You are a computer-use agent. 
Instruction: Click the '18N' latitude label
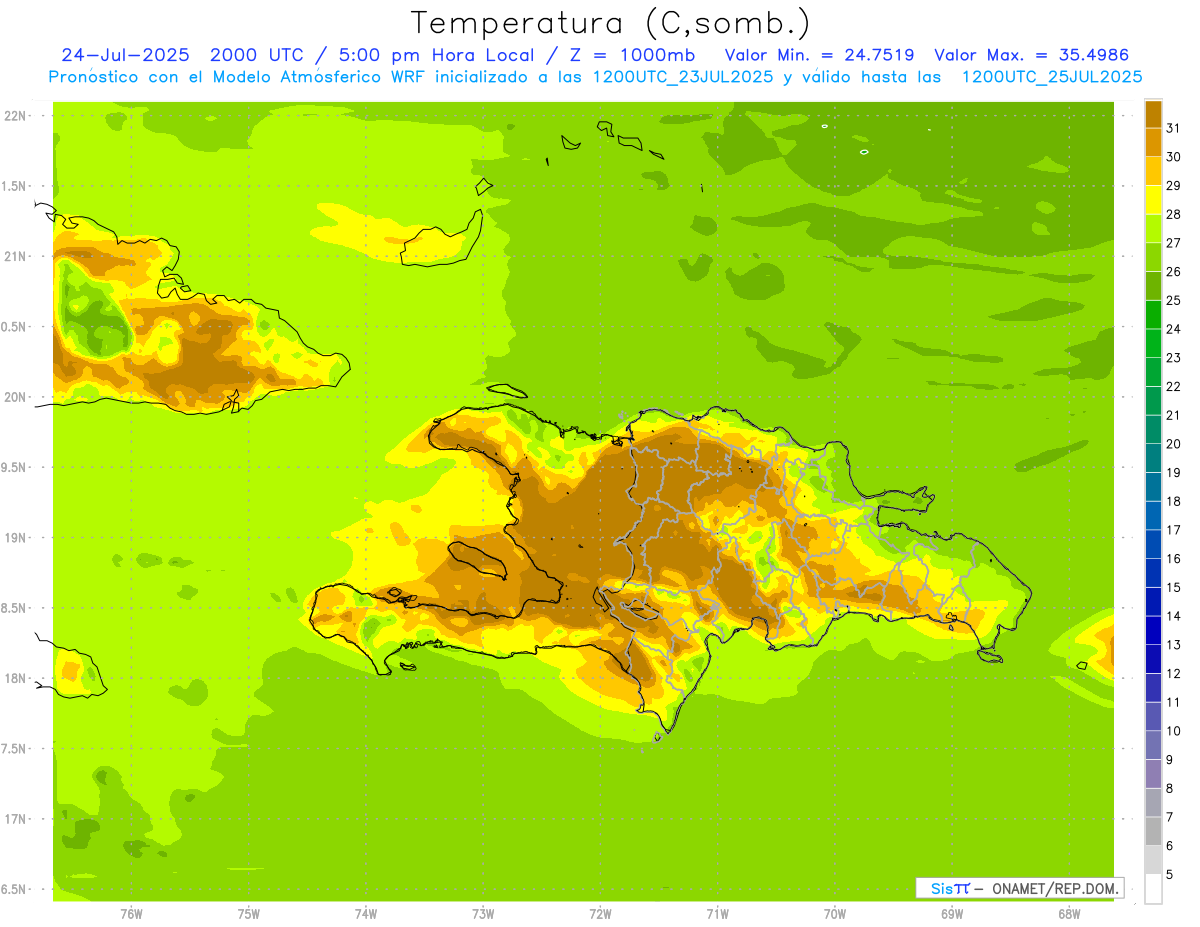16,678
